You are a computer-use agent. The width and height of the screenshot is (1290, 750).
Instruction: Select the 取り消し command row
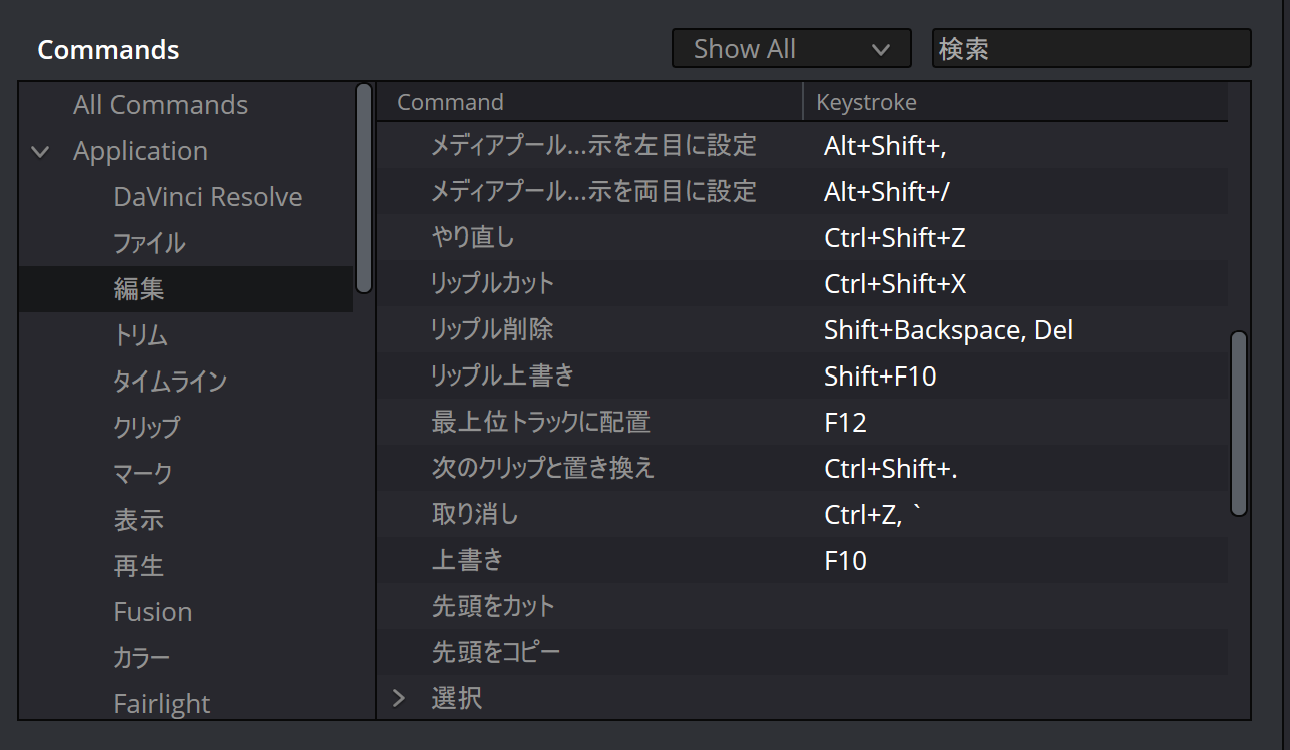coord(803,513)
